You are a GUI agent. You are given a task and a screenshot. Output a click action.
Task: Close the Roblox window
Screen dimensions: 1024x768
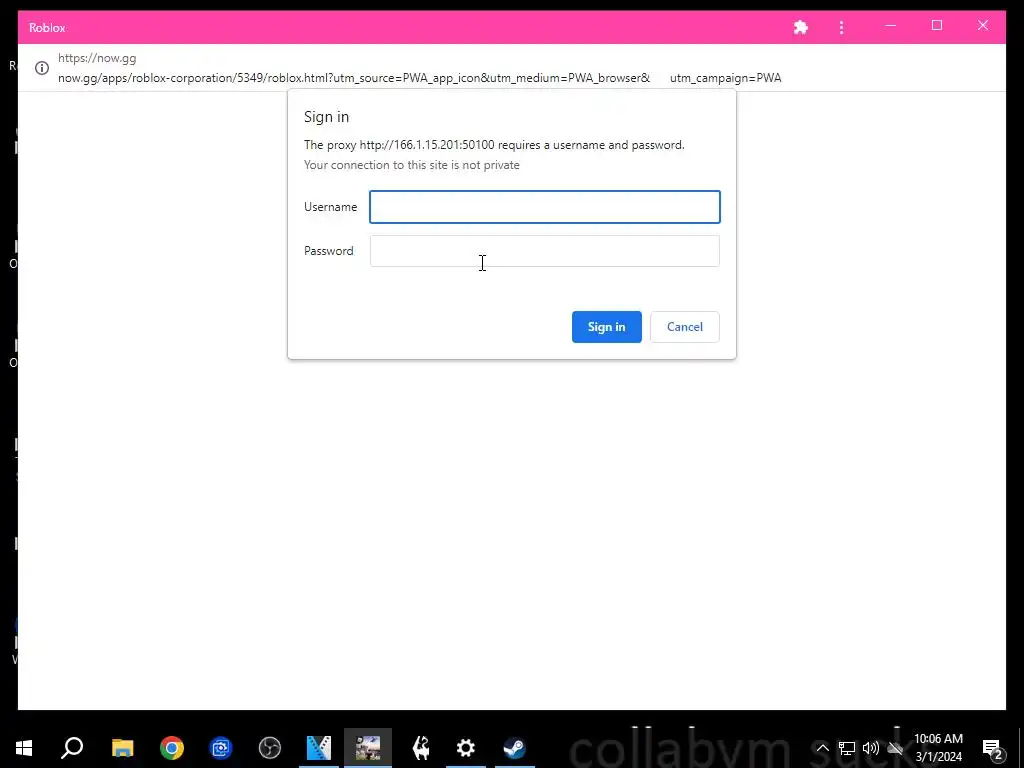[983, 26]
